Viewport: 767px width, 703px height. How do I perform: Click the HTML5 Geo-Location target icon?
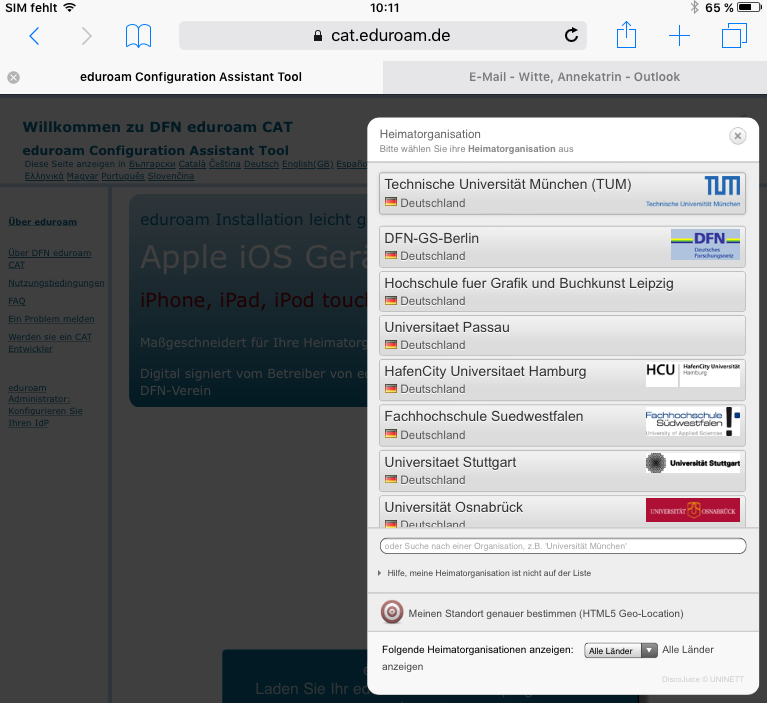click(x=392, y=613)
